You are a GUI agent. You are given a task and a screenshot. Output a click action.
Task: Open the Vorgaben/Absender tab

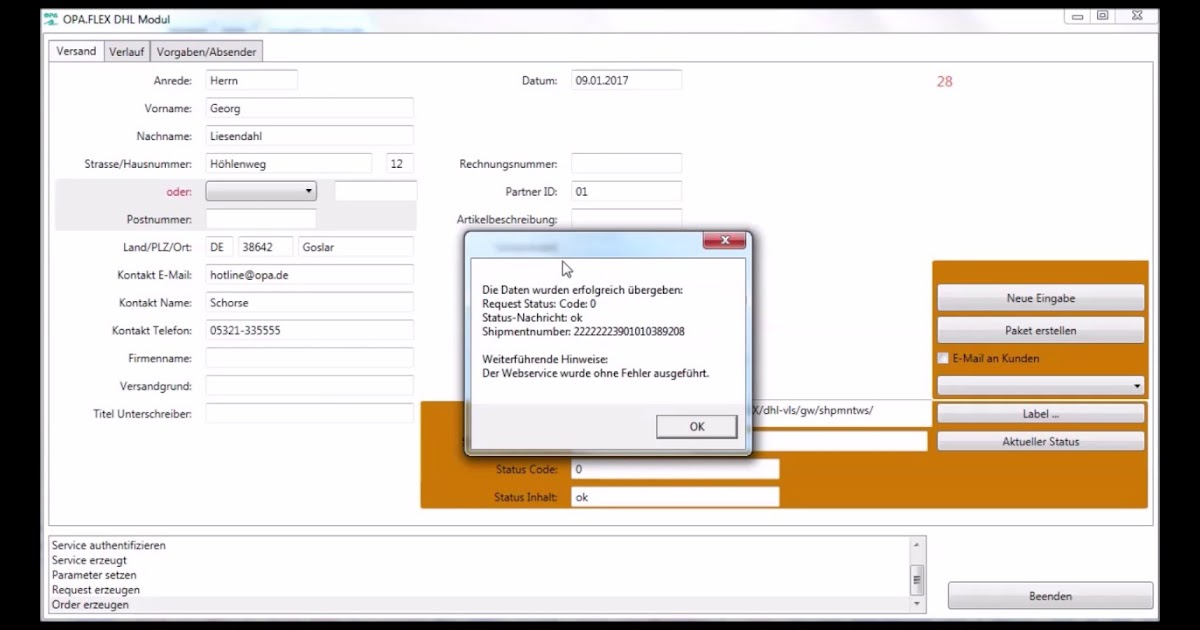[206, 52]
